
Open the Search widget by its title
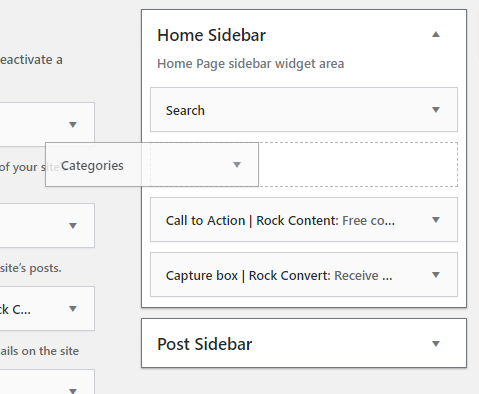click(185, 110)
